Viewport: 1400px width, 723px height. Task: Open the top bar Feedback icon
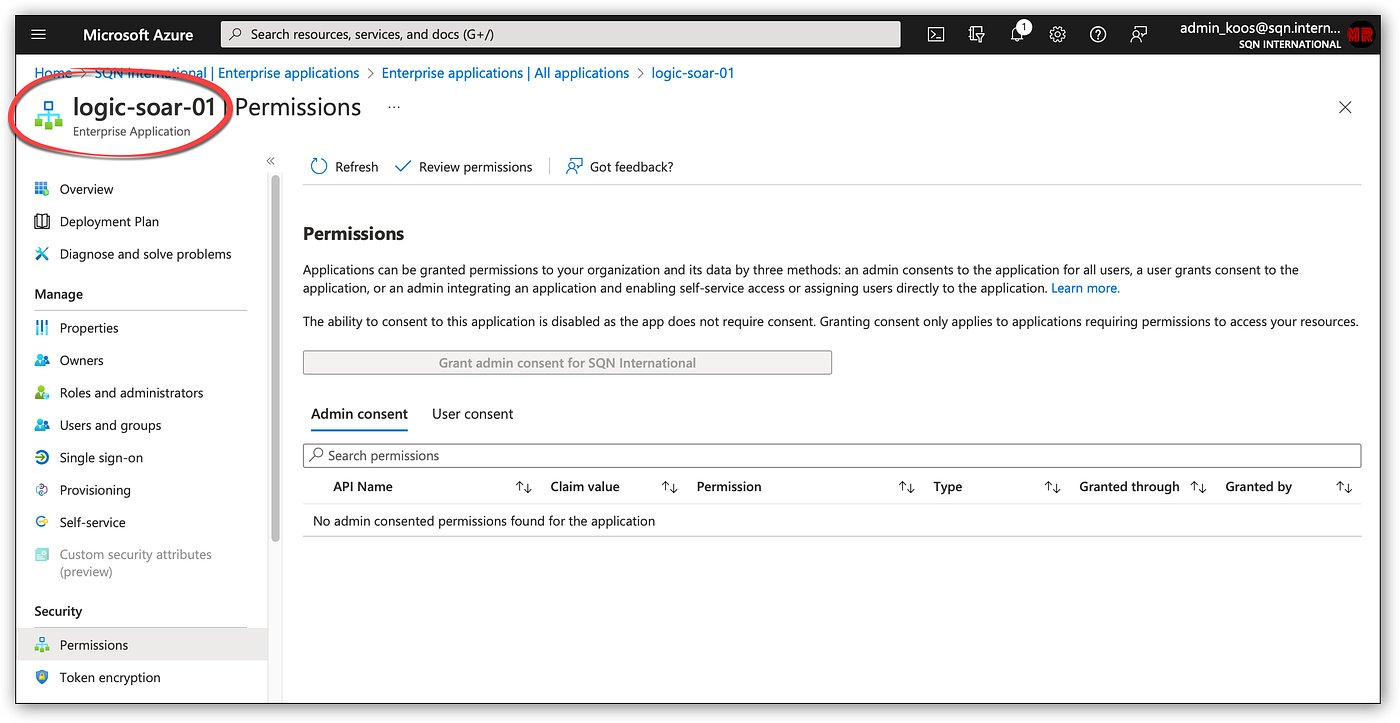pyautogui.click(x=1139, y=34)
